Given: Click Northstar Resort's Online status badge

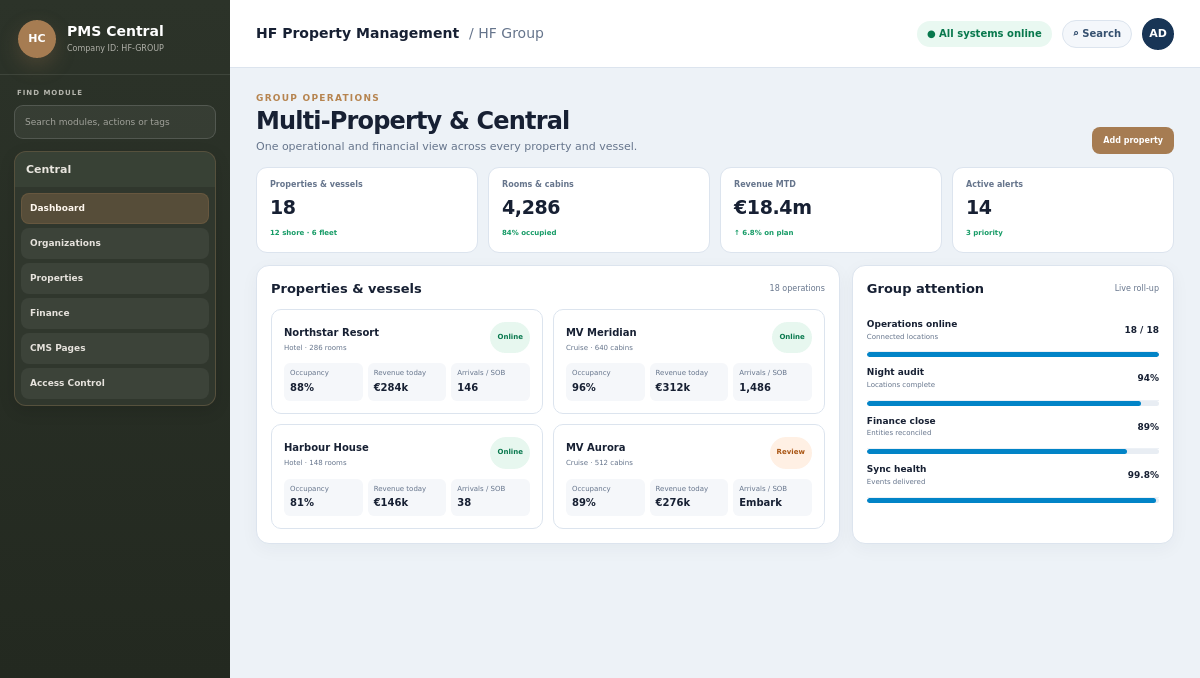Looking at the screenshot, I should coord(510,337).
